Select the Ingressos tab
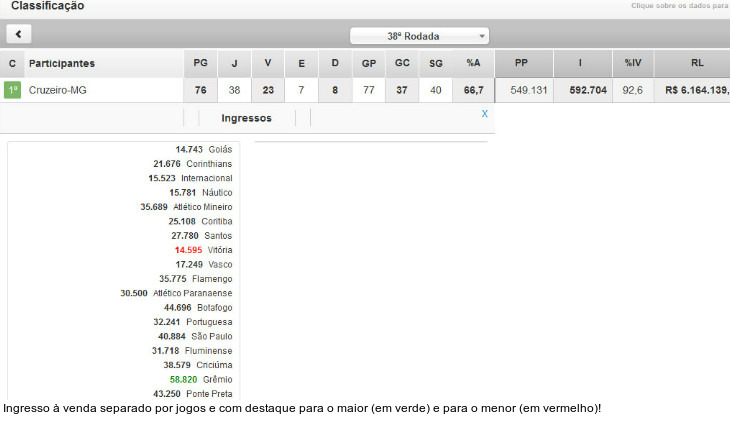This screenshot has height=424, width=730. pos(246,118)
